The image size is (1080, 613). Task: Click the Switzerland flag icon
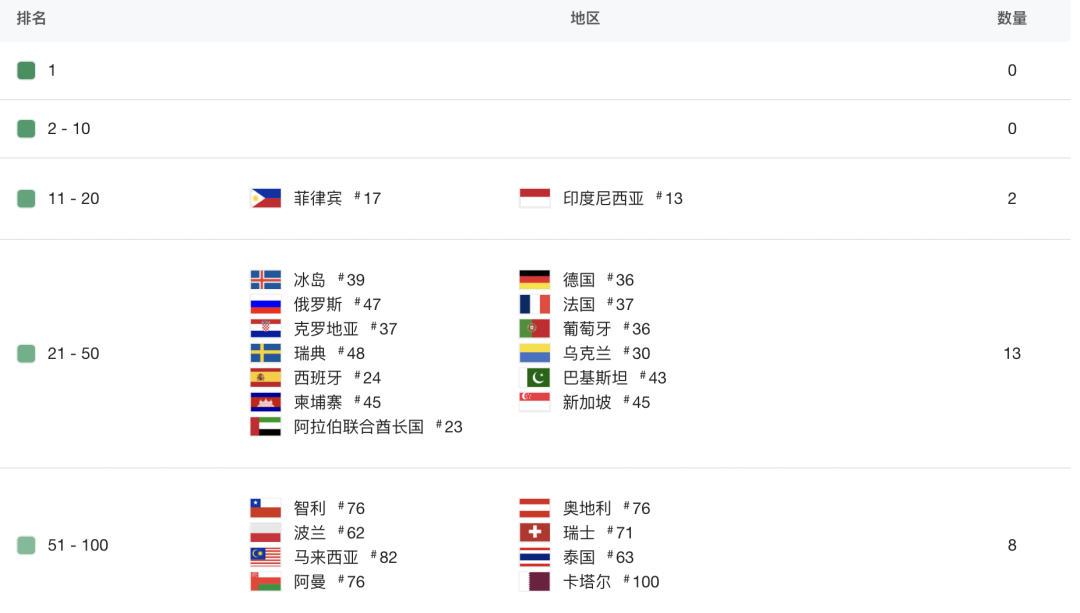534,533
